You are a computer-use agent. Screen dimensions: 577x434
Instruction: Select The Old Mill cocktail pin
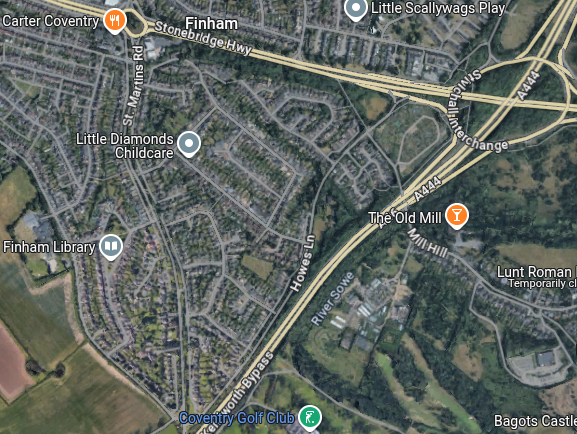[457, 216]
